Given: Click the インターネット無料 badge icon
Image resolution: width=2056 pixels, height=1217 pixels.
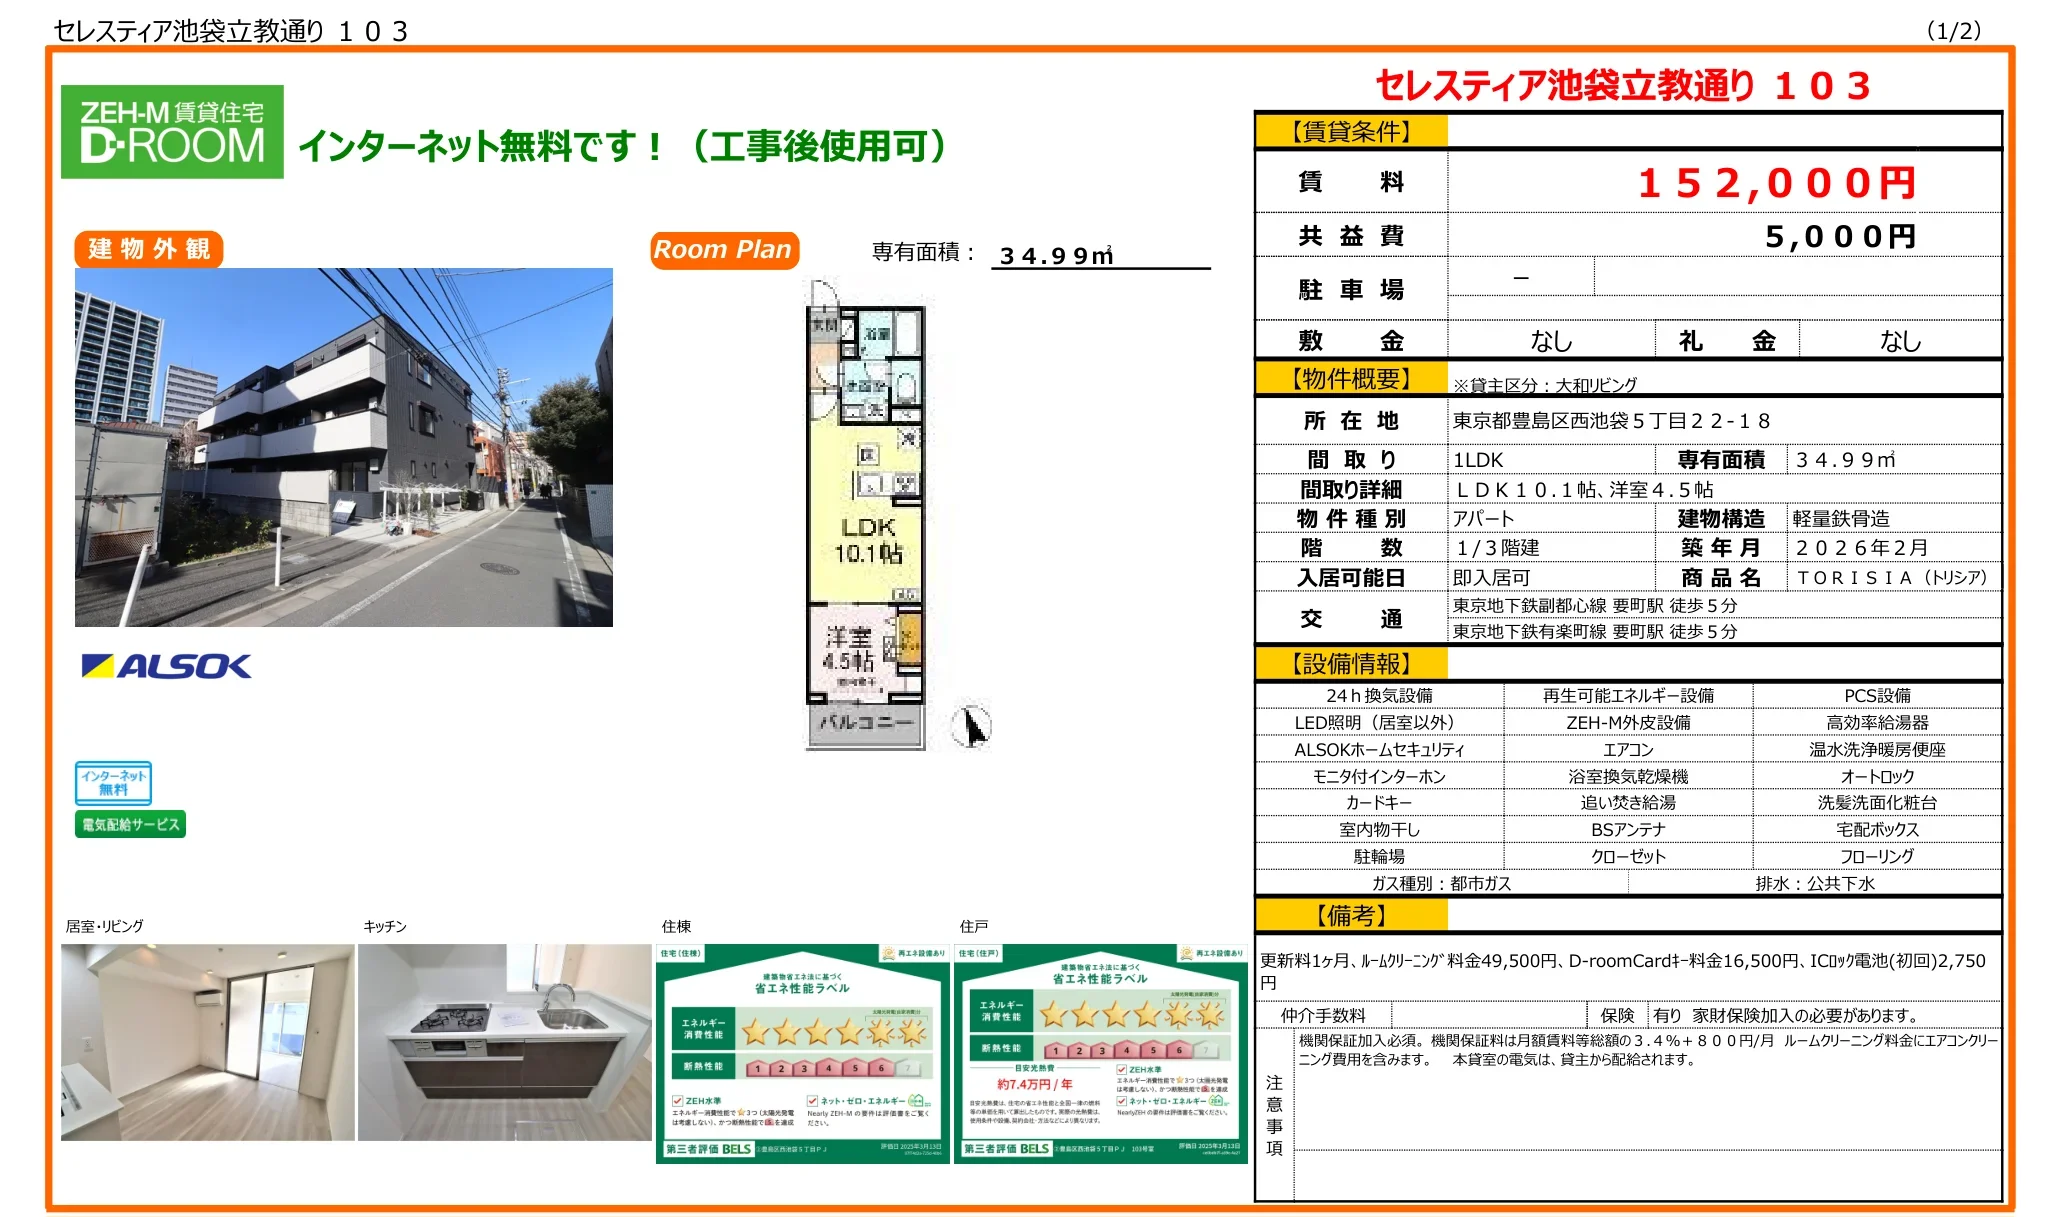Looking at the screenshot, I should [113, 783].
